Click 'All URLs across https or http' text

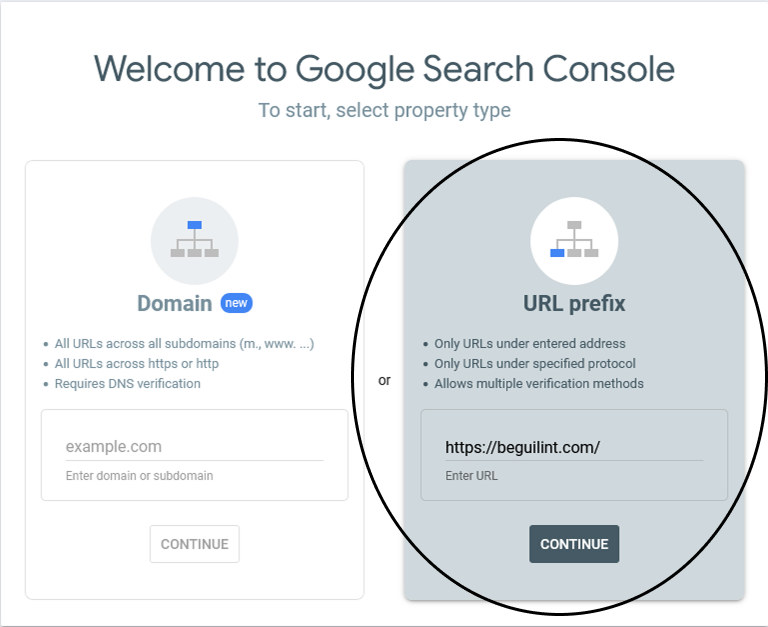(137, 363)
